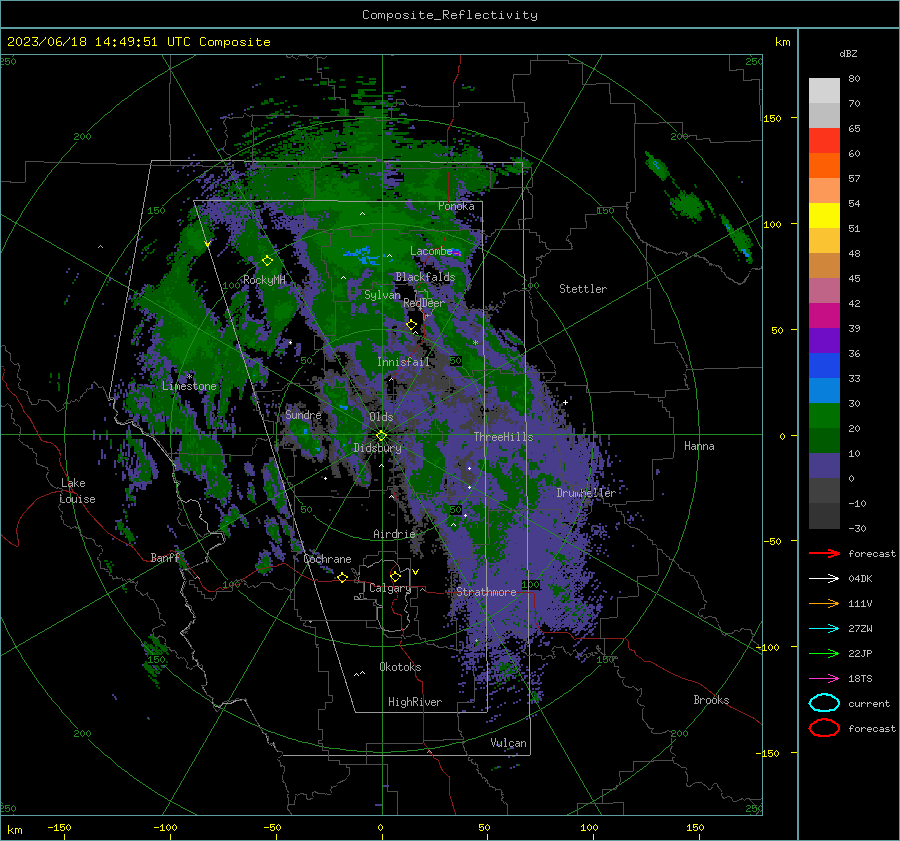Click the km unit label at top right
This screenshot has width=900, height=841.
tap(782, 42)
